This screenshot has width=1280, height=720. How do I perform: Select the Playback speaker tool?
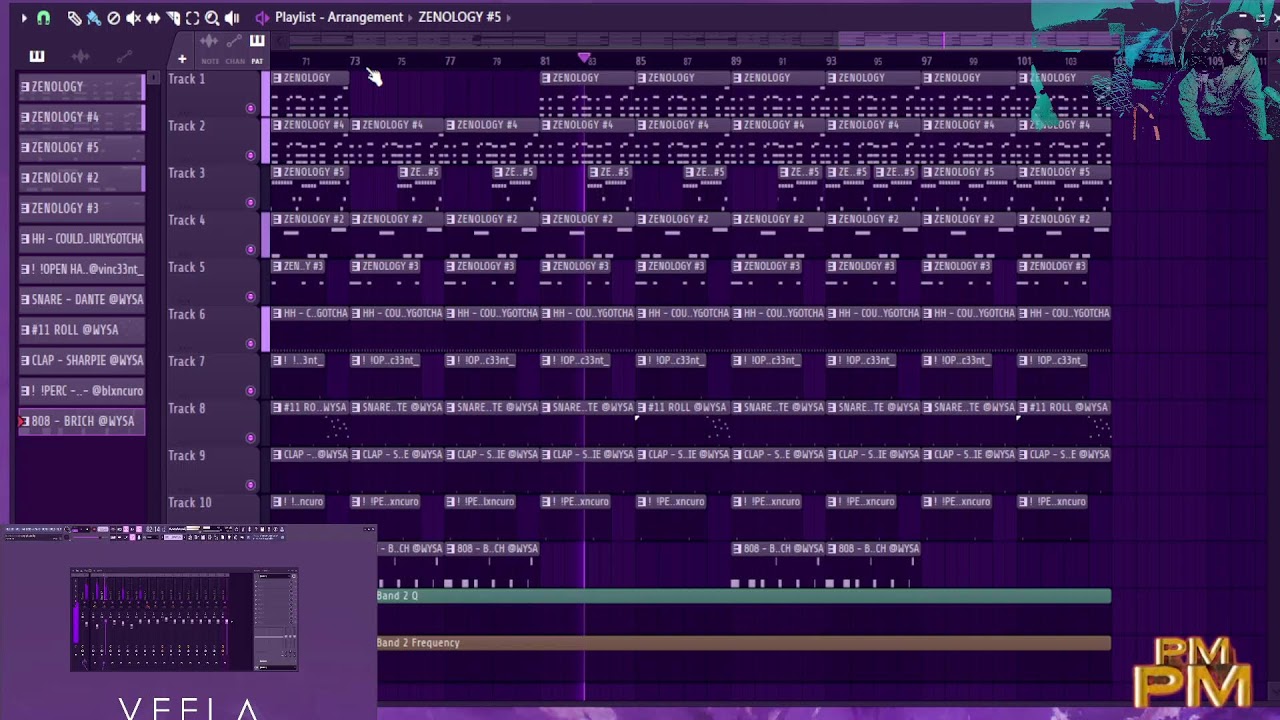[x=232, y=17]
